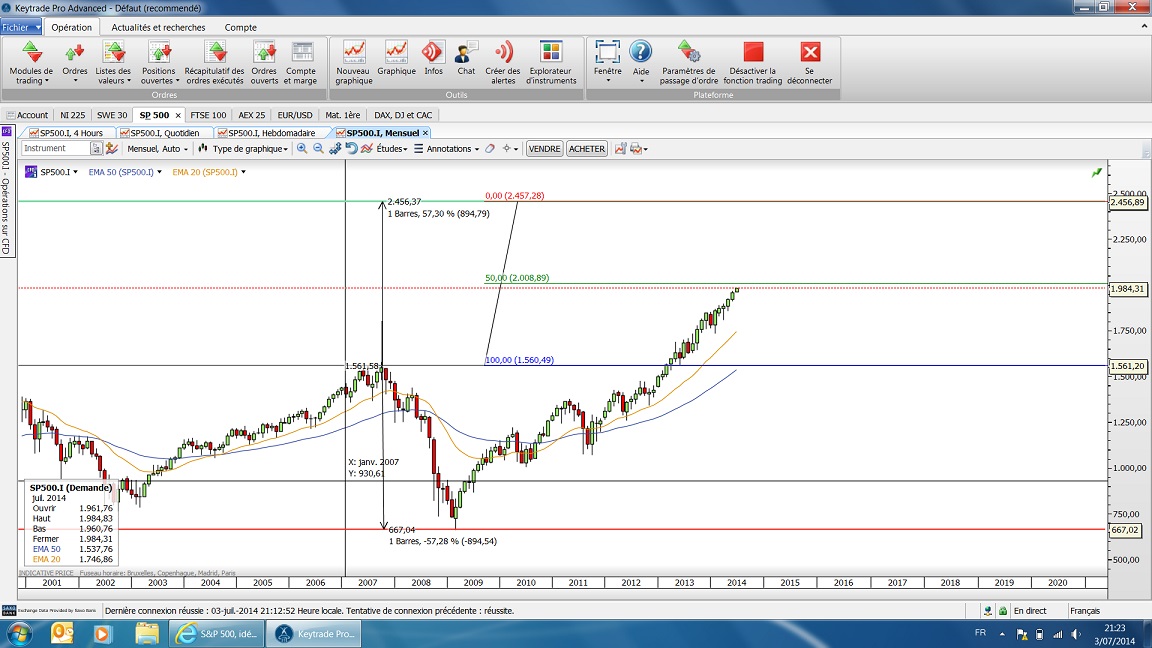
Task: Open Fenêtre menu
Action: [x=608, y=62]
